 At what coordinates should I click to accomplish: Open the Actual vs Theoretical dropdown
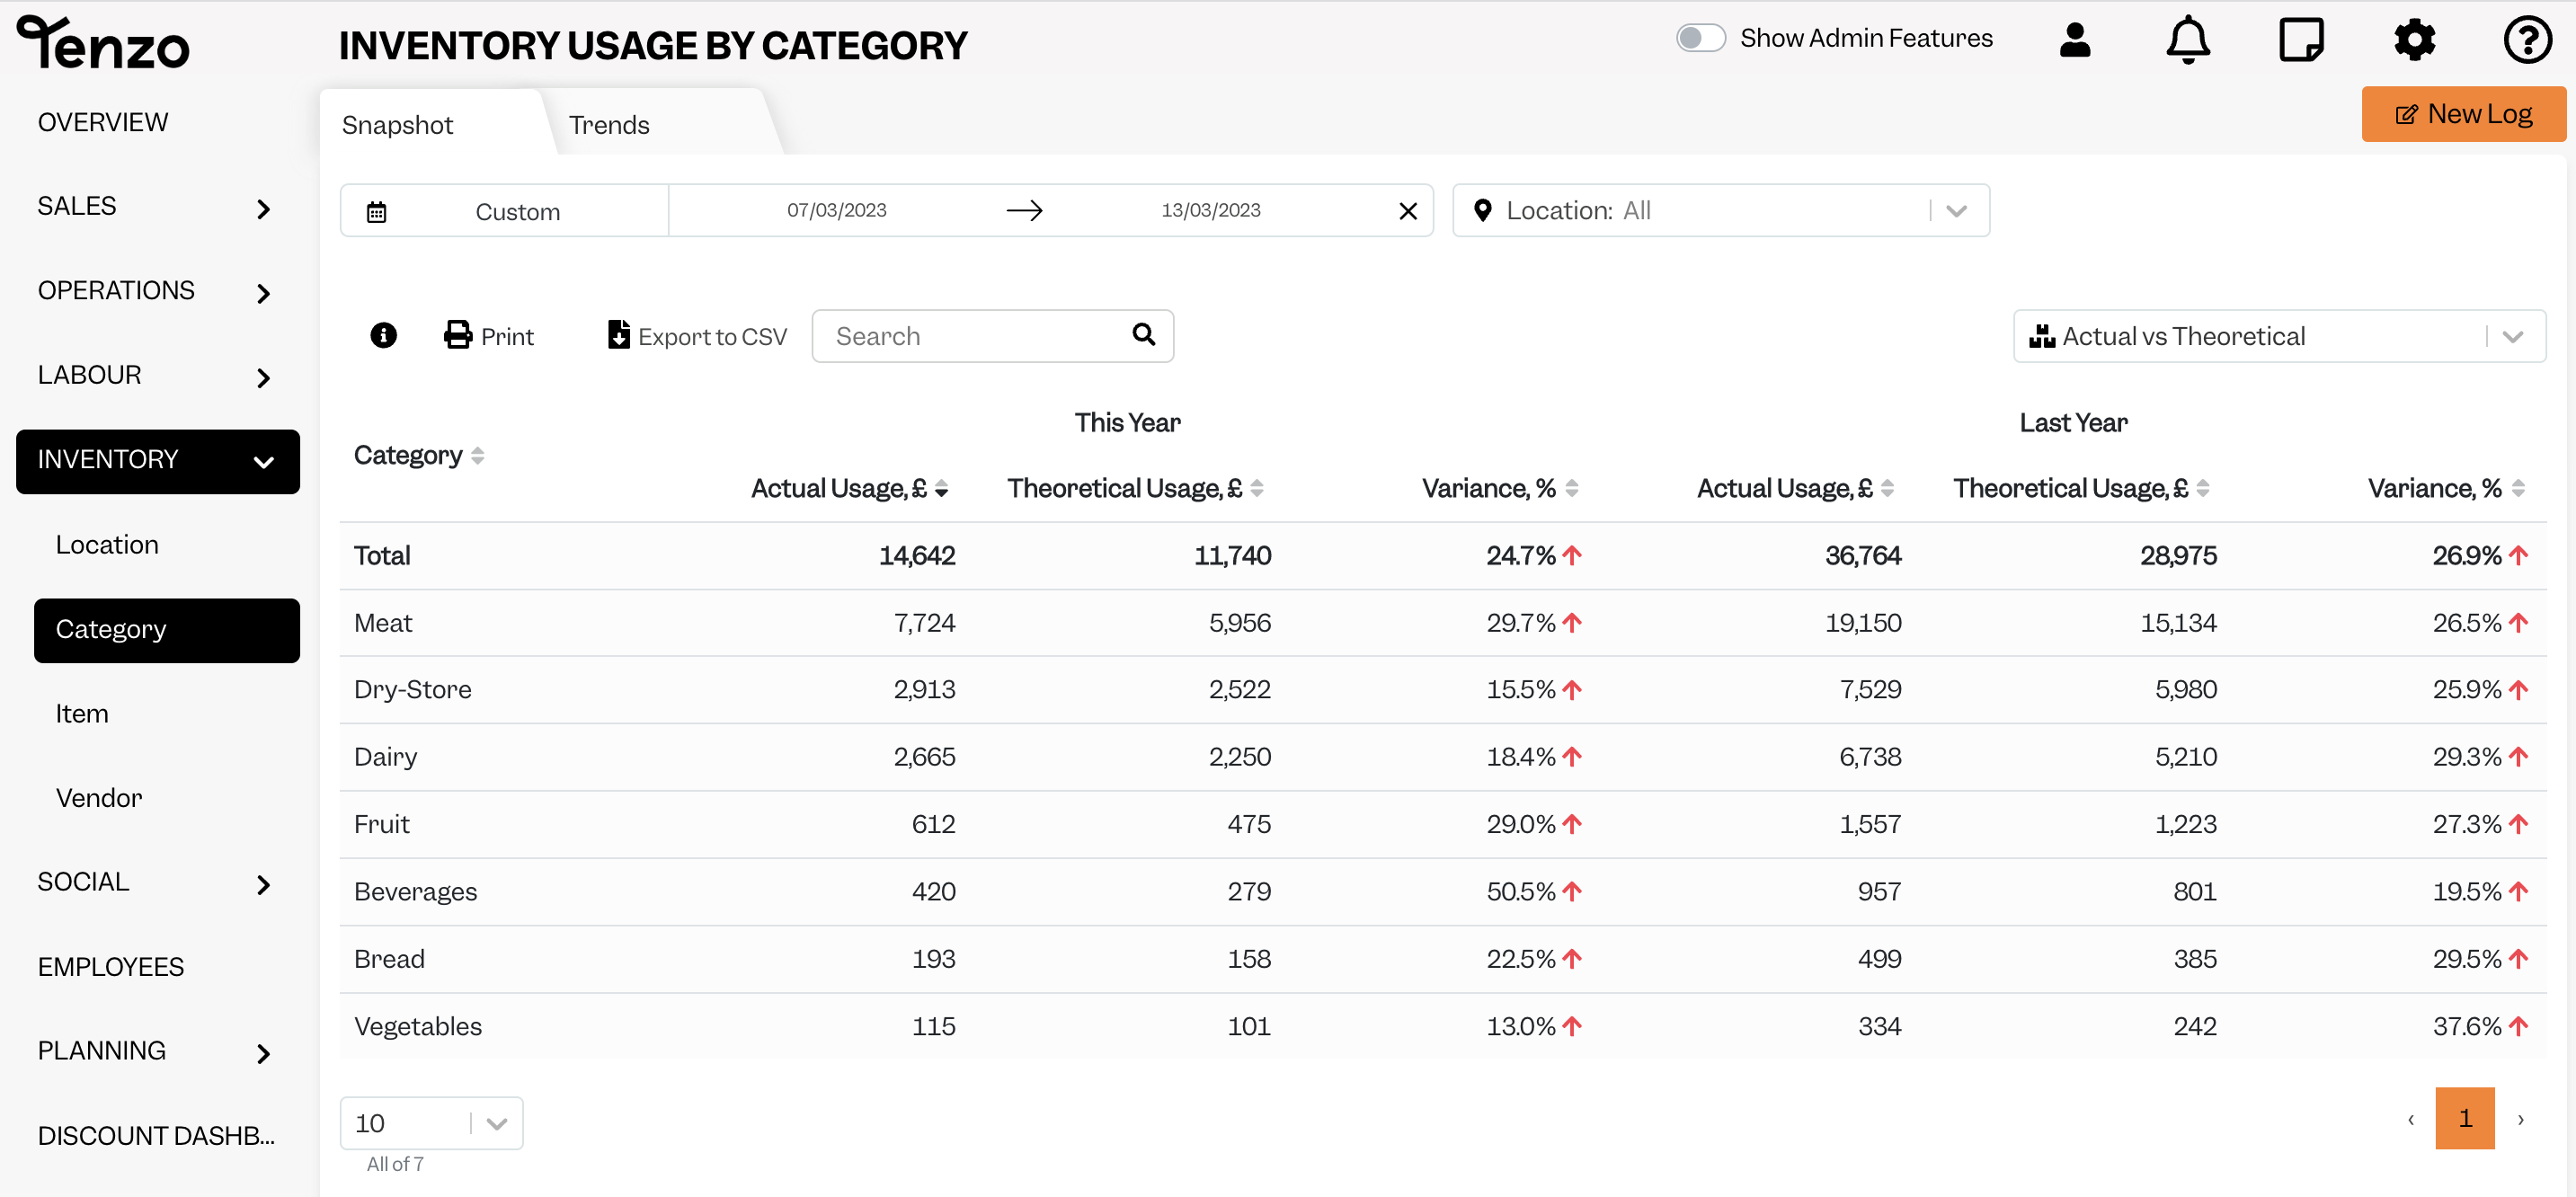point(2279,336)
